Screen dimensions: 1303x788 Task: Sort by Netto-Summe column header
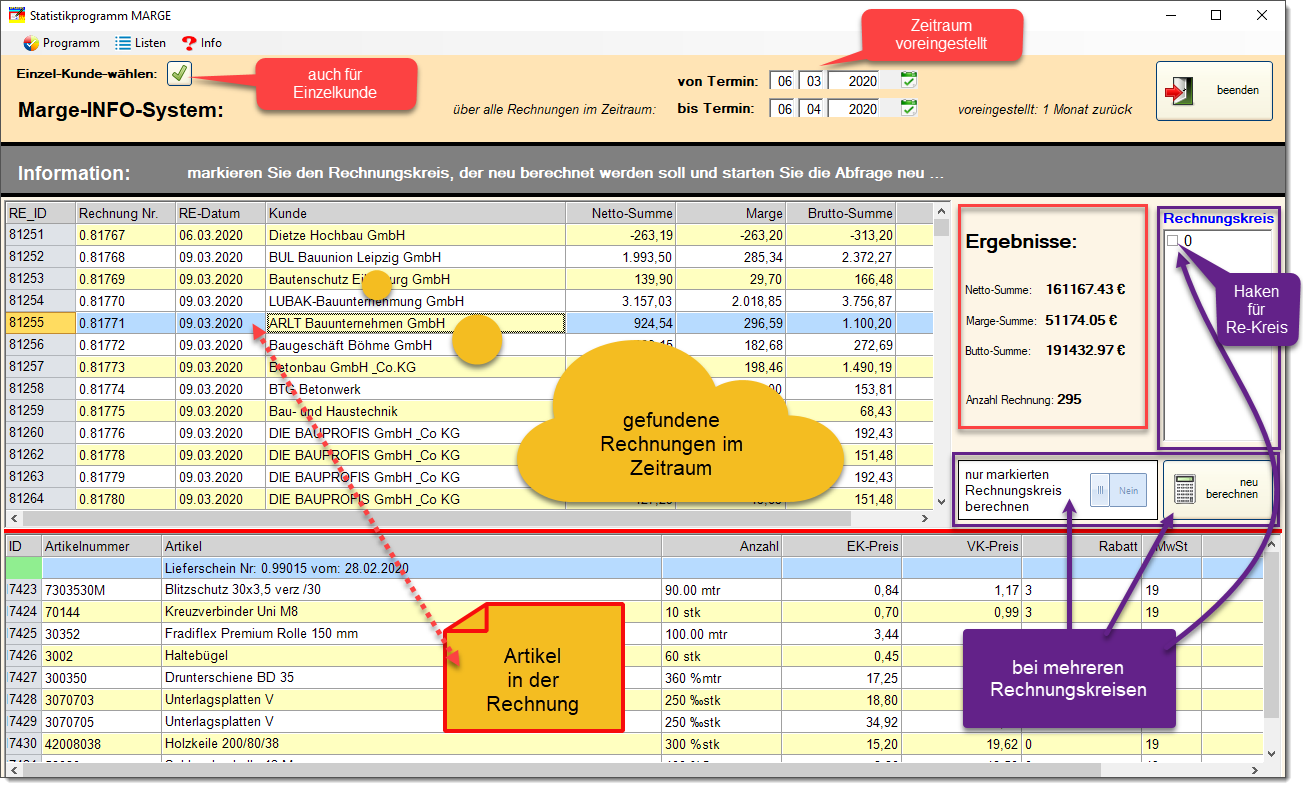621,213
